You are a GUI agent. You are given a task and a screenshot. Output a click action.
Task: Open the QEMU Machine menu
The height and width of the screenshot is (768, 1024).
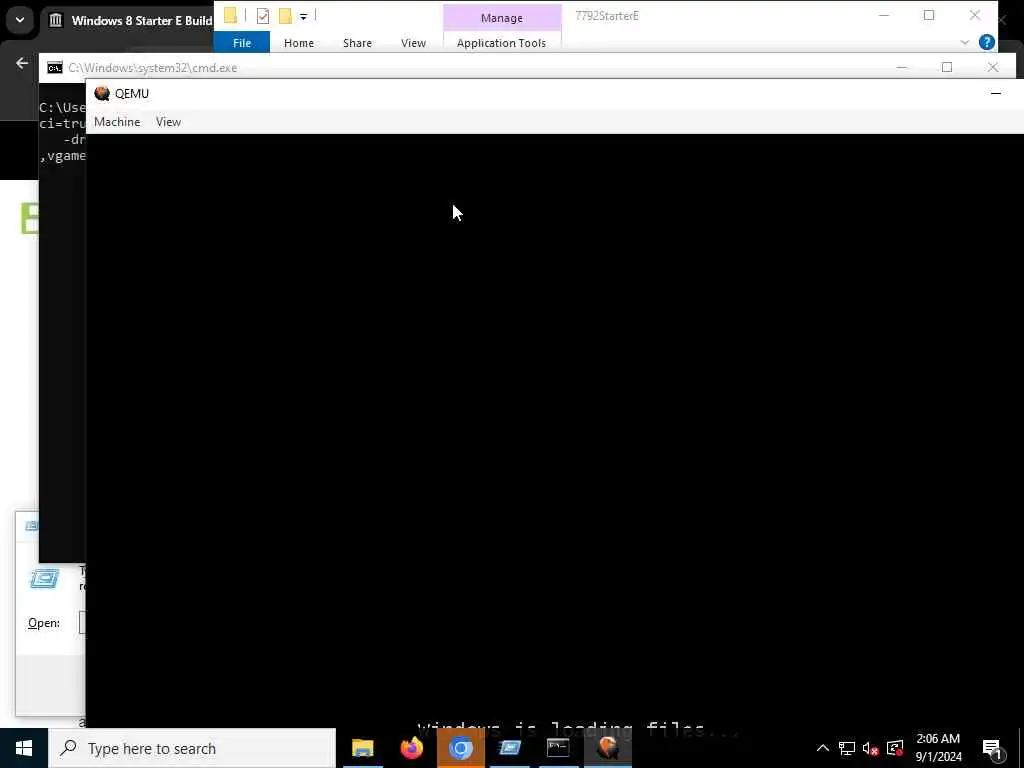click(117, 122)
